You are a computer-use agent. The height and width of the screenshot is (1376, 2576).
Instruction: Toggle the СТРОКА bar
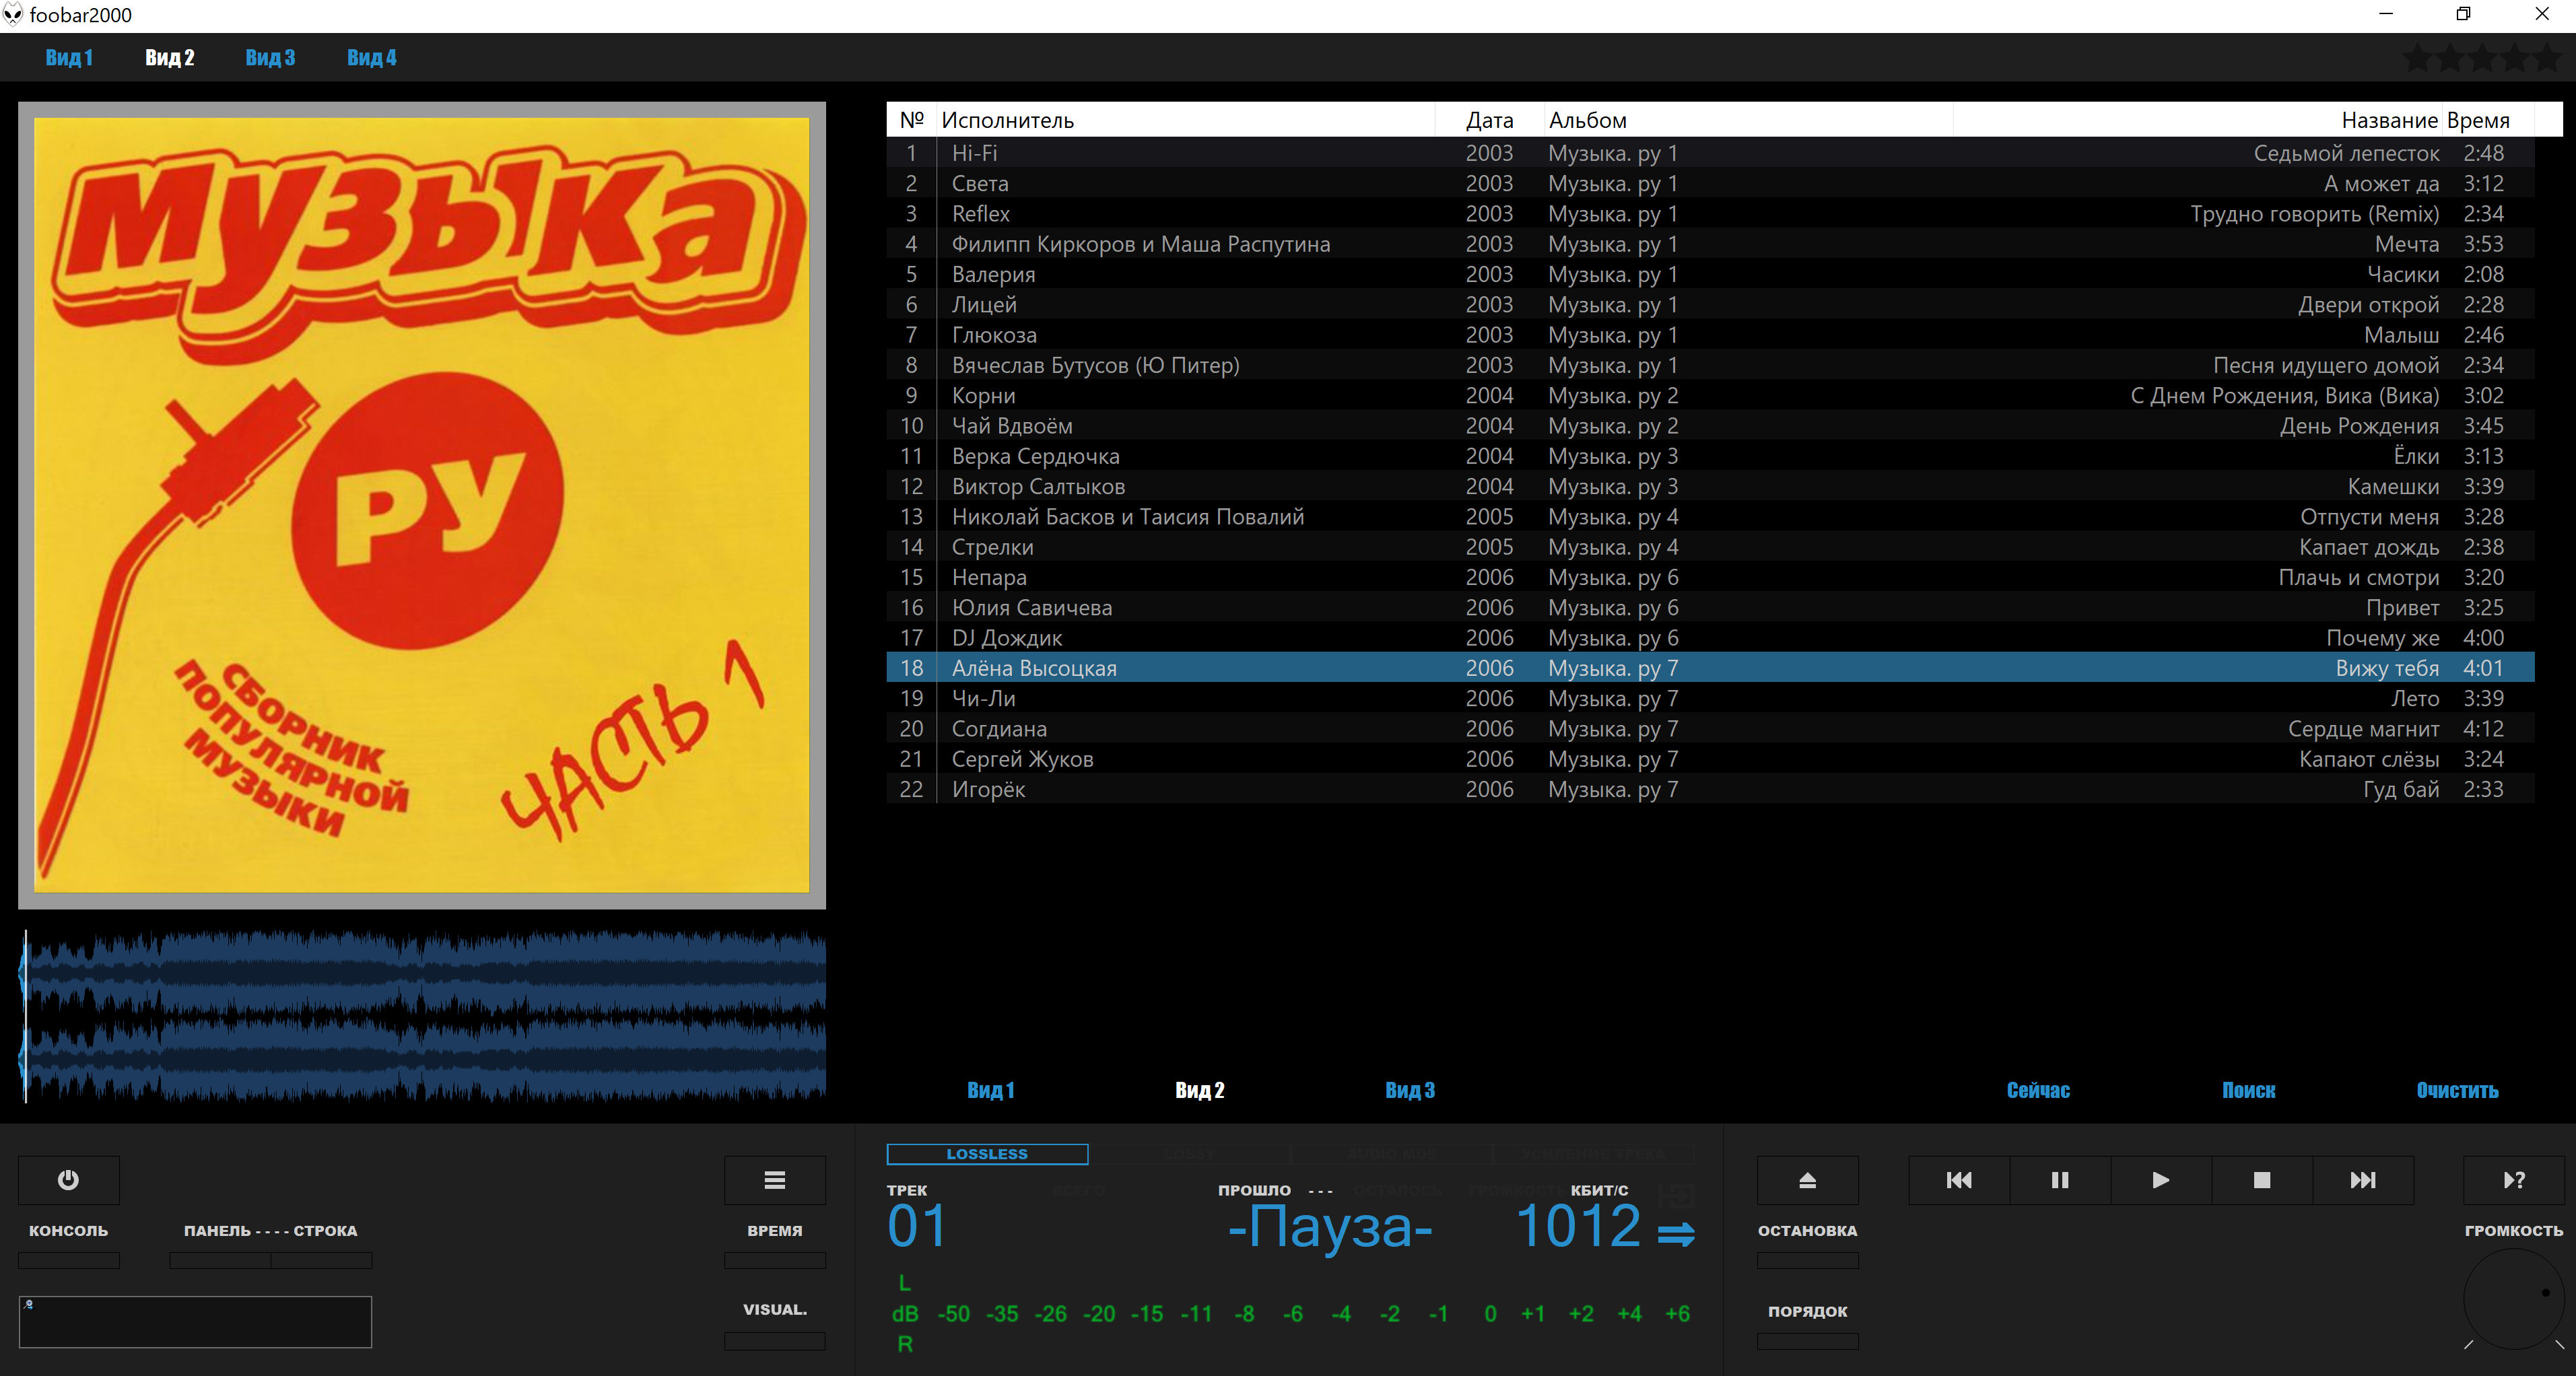(321, 1260)
